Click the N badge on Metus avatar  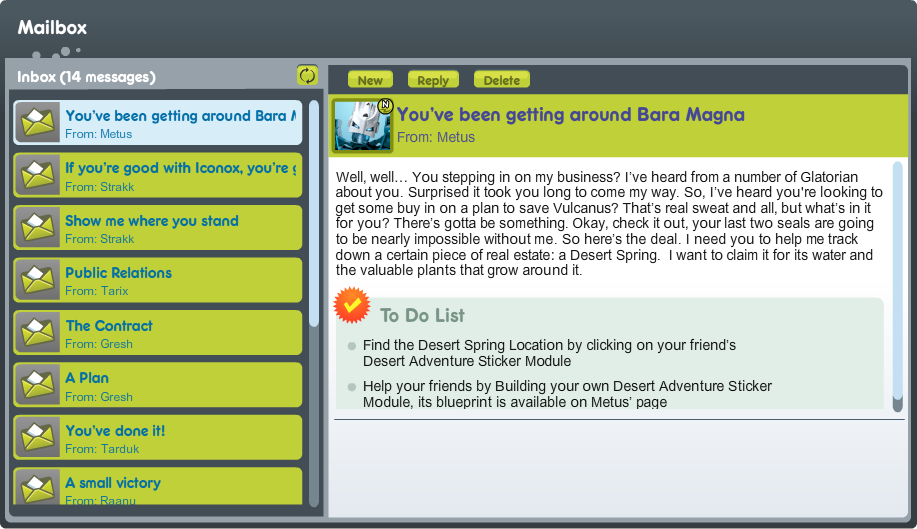point(385,105)
